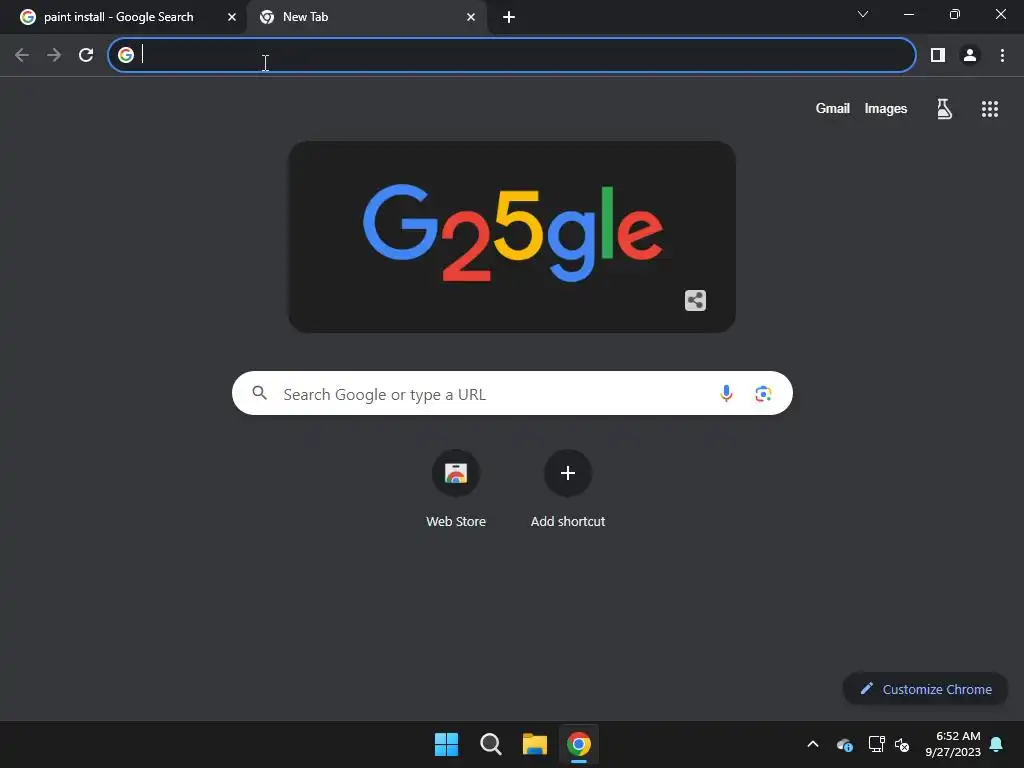1024x768 pixels.
Task: Reload the current page
Action: click(86, 56)
